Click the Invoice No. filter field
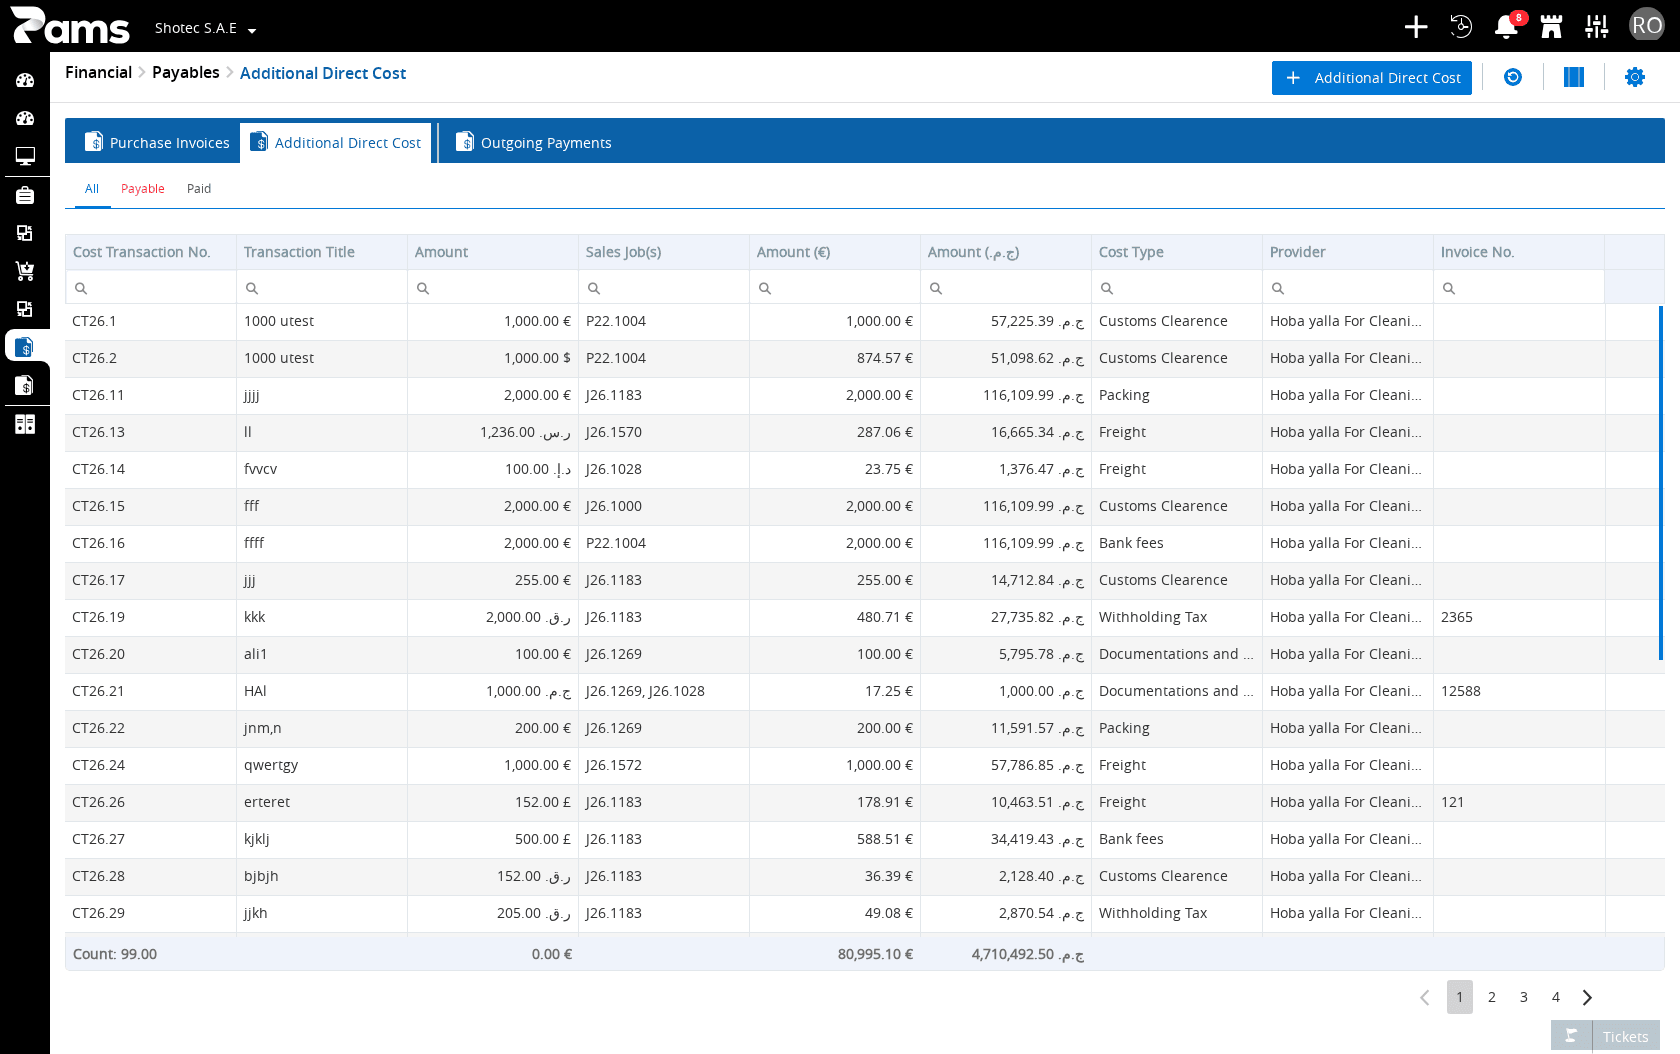Screen dimensions: 1680x1054 tap(1518, 288)
